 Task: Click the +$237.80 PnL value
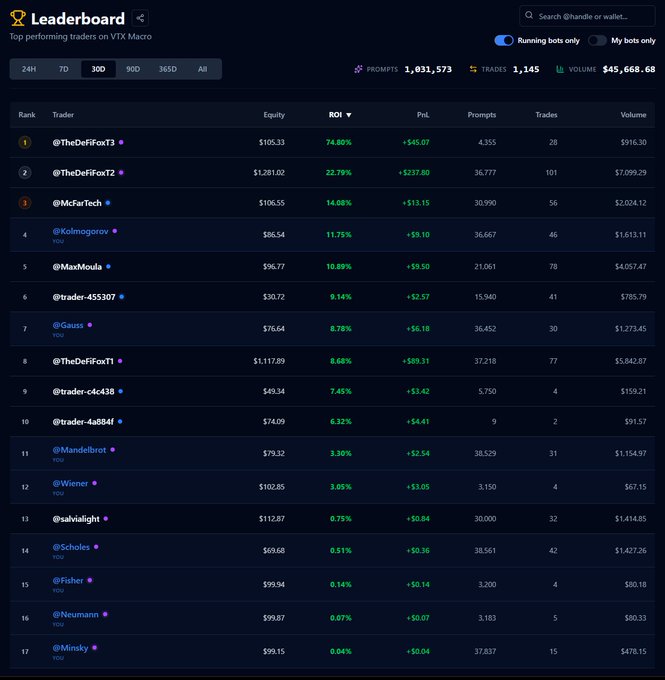(414, 173)
